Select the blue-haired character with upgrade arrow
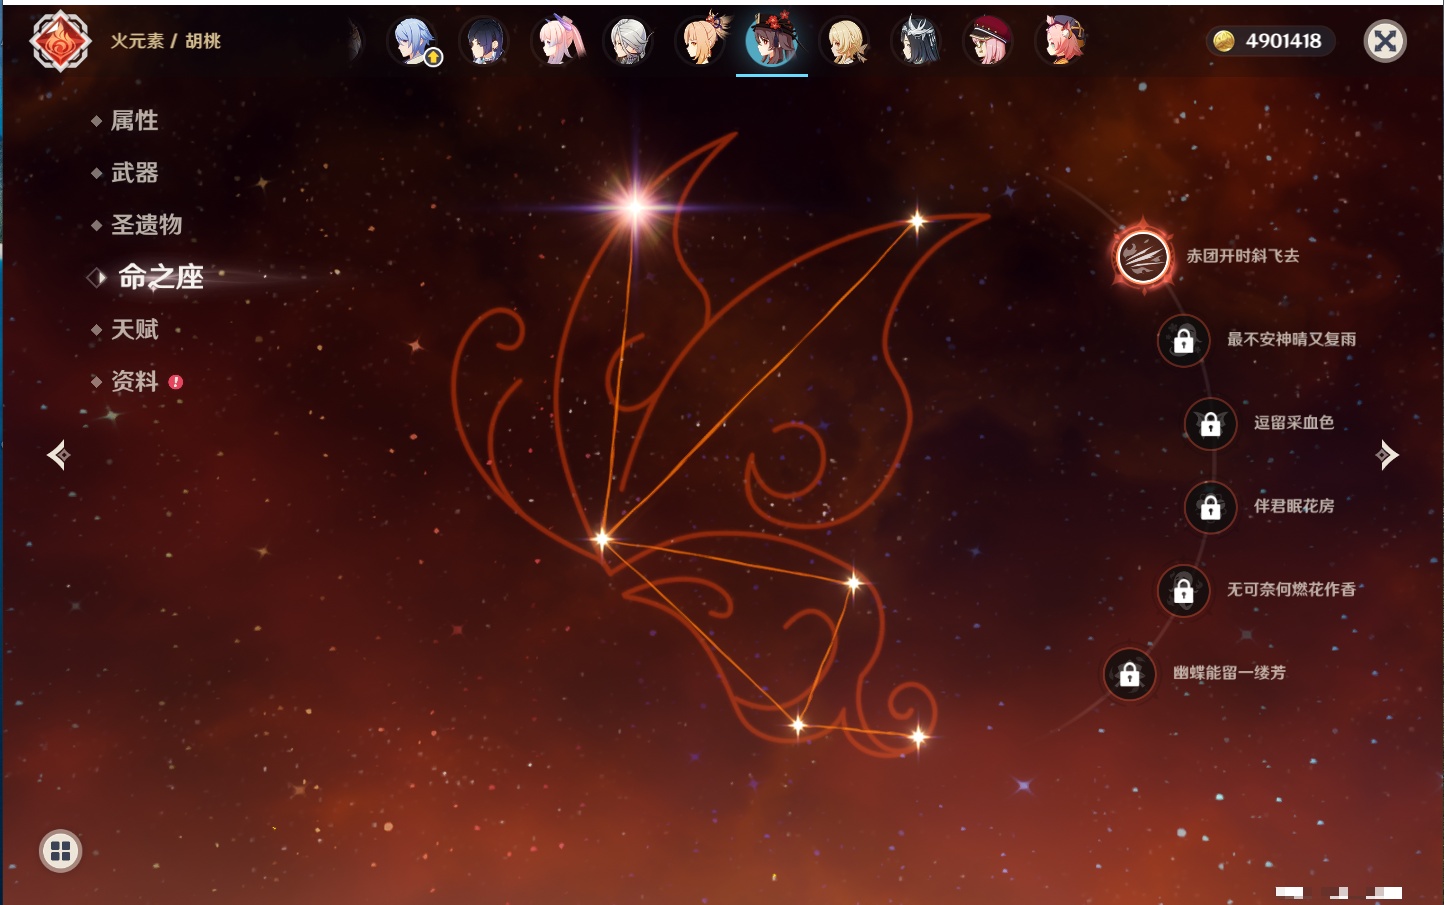 click(x=414, y=41)
